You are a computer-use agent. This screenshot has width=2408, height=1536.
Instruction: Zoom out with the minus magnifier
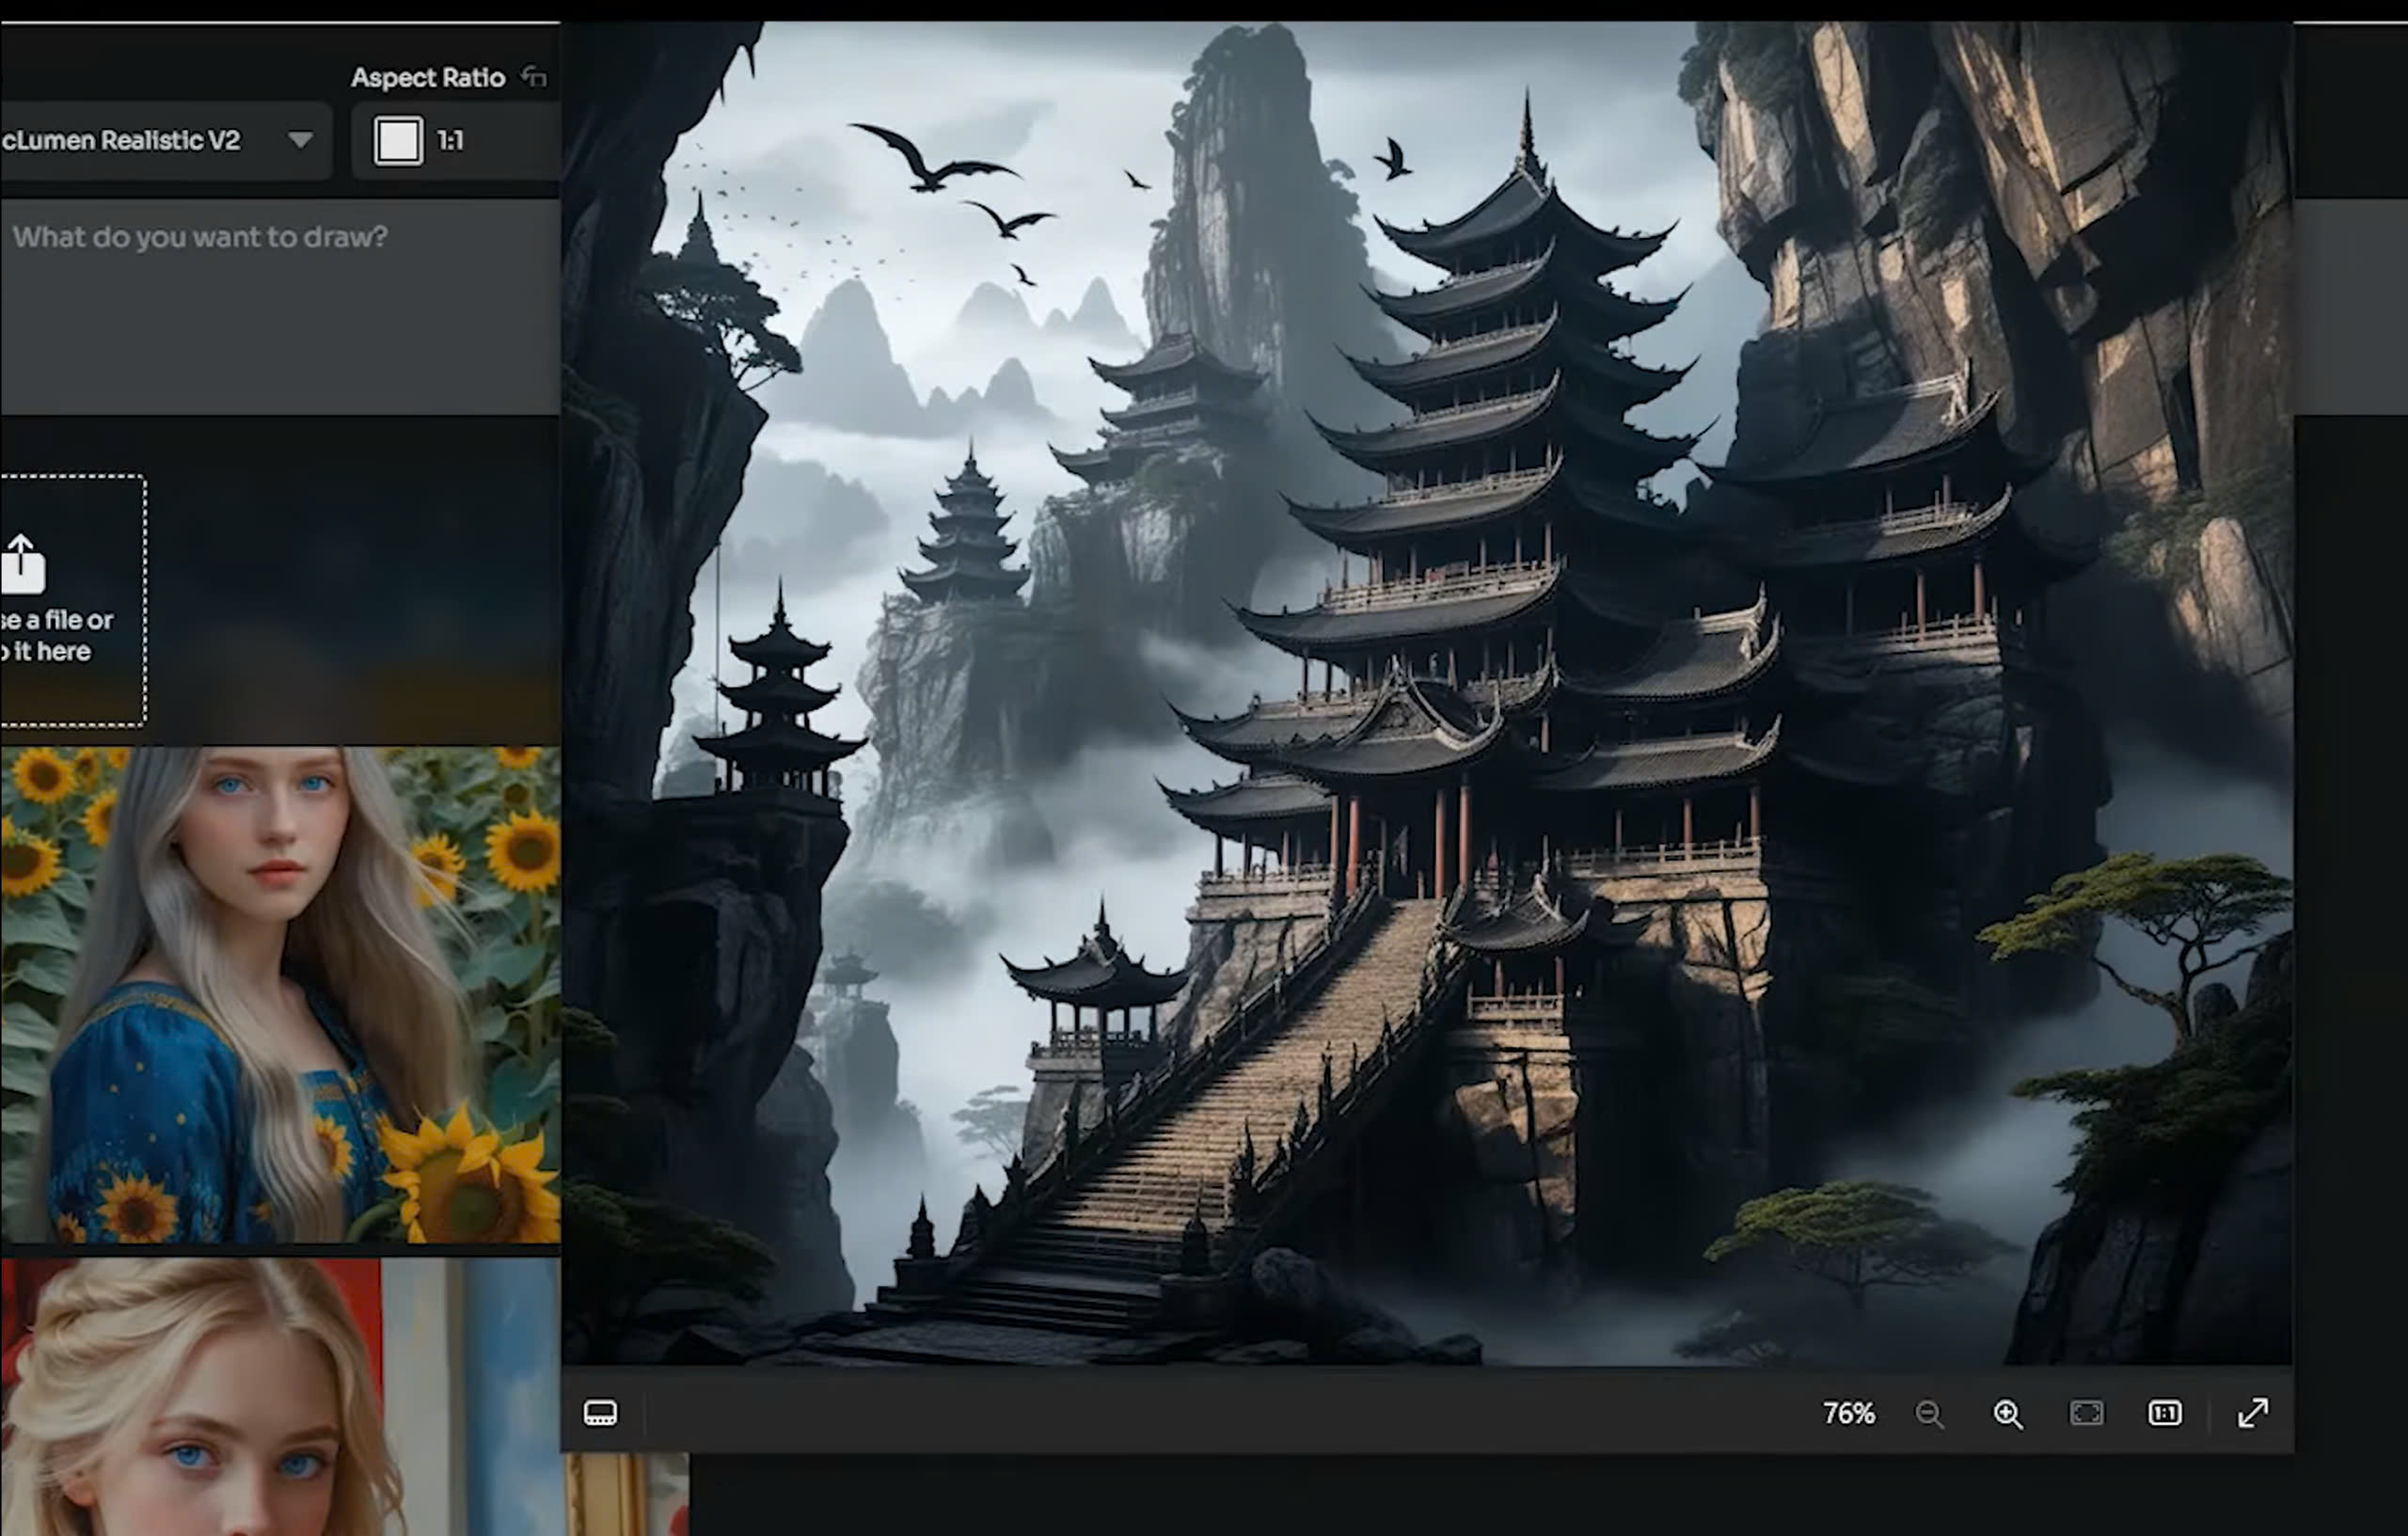(x=1929, y=1413)
